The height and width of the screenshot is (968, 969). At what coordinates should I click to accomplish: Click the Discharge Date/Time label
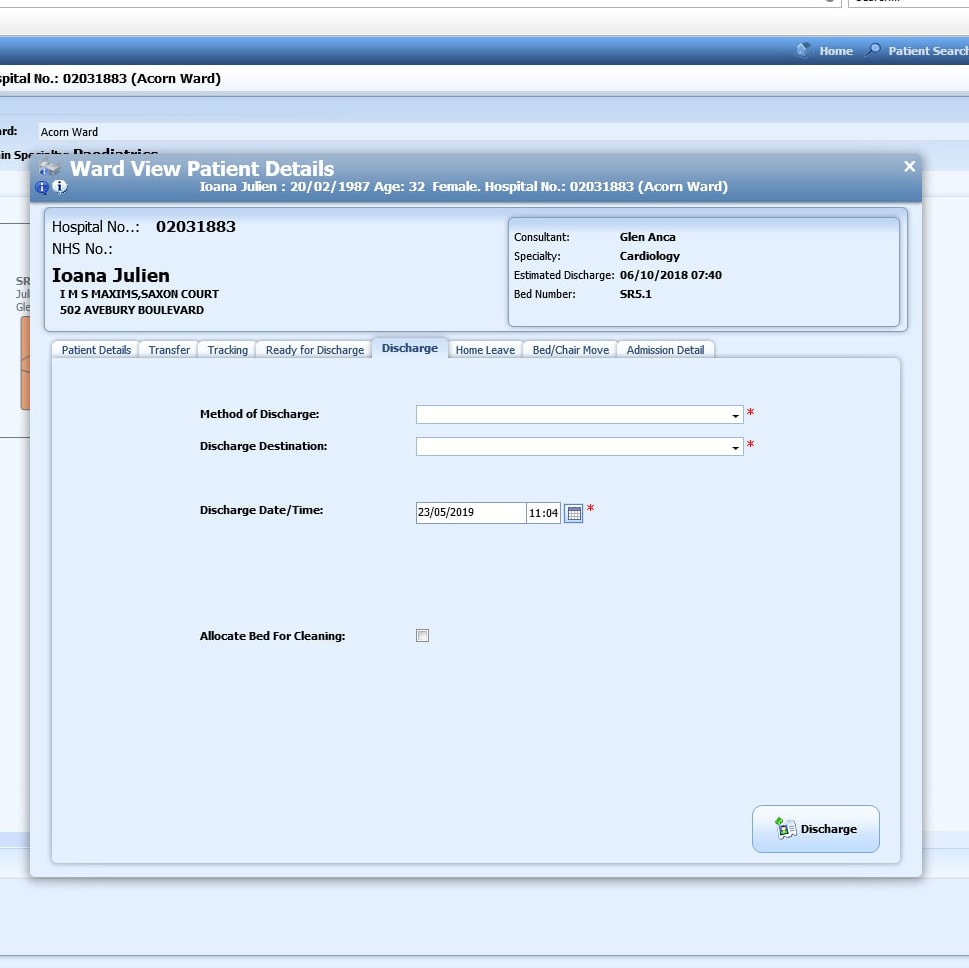click(261, 511)
